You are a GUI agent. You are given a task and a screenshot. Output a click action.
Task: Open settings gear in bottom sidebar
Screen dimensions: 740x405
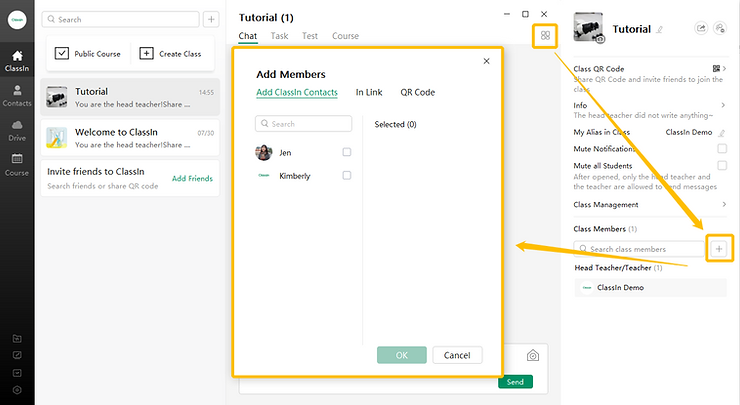click(17, 389)
